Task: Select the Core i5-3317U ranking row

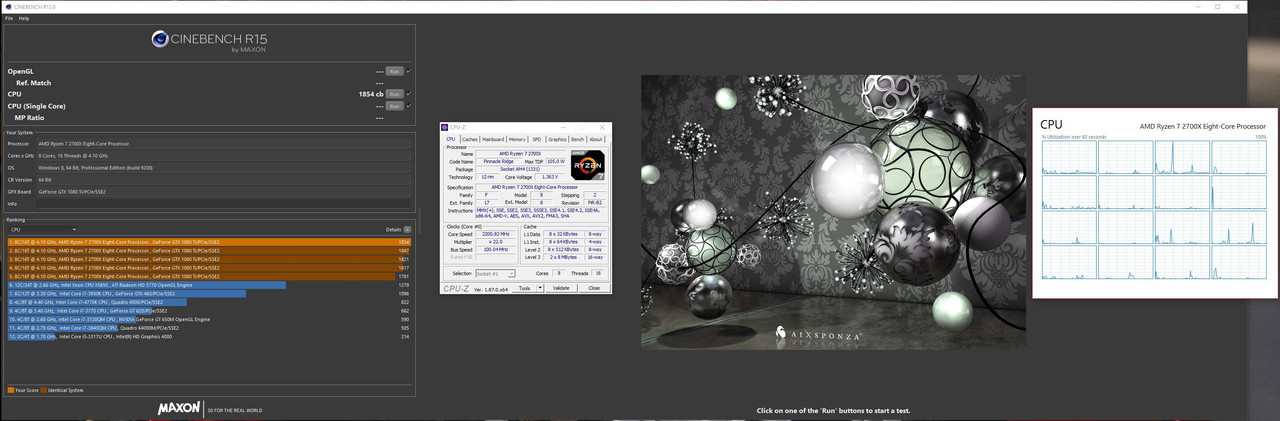Action: (x=209, y=336)
